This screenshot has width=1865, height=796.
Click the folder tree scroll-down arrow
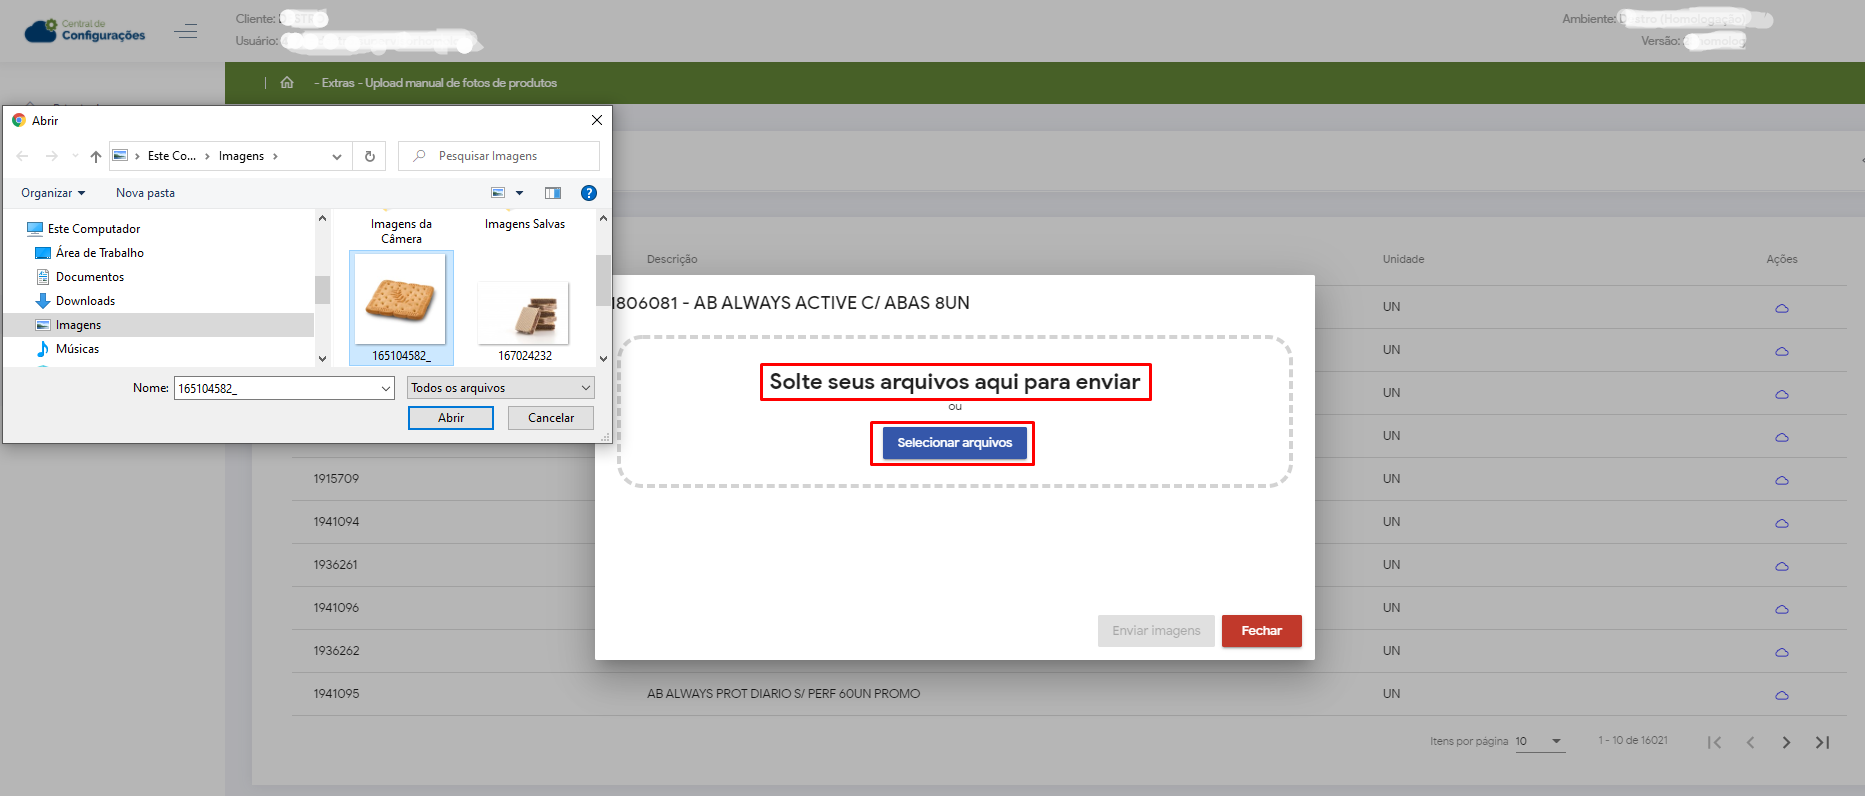coord(322,358)
